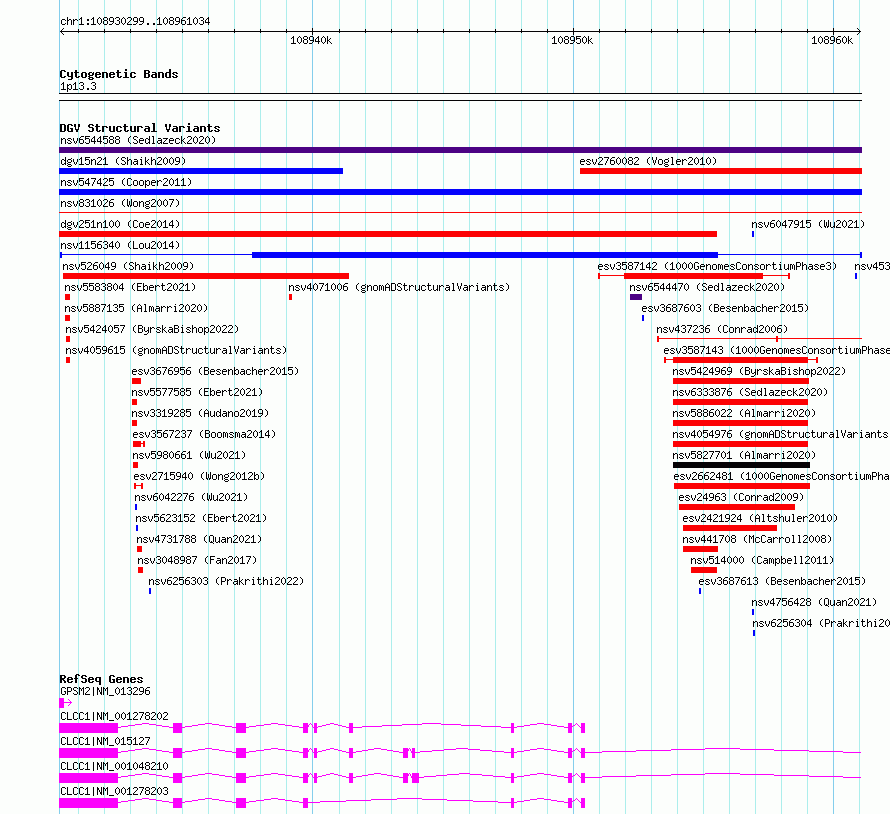Click esv3676956 (Besenbacher2015) label
Viewport: 890px width, 814px height.
(215, 371)
